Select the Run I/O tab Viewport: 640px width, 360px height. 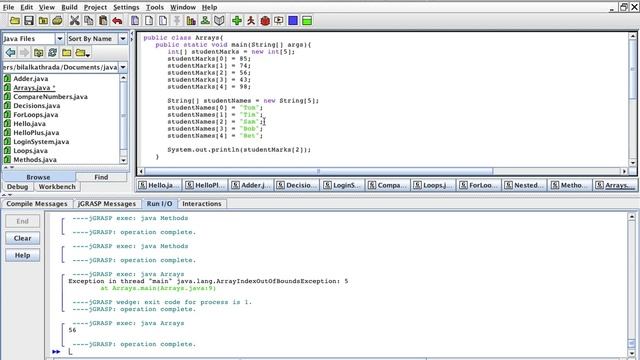click(160, 204)
